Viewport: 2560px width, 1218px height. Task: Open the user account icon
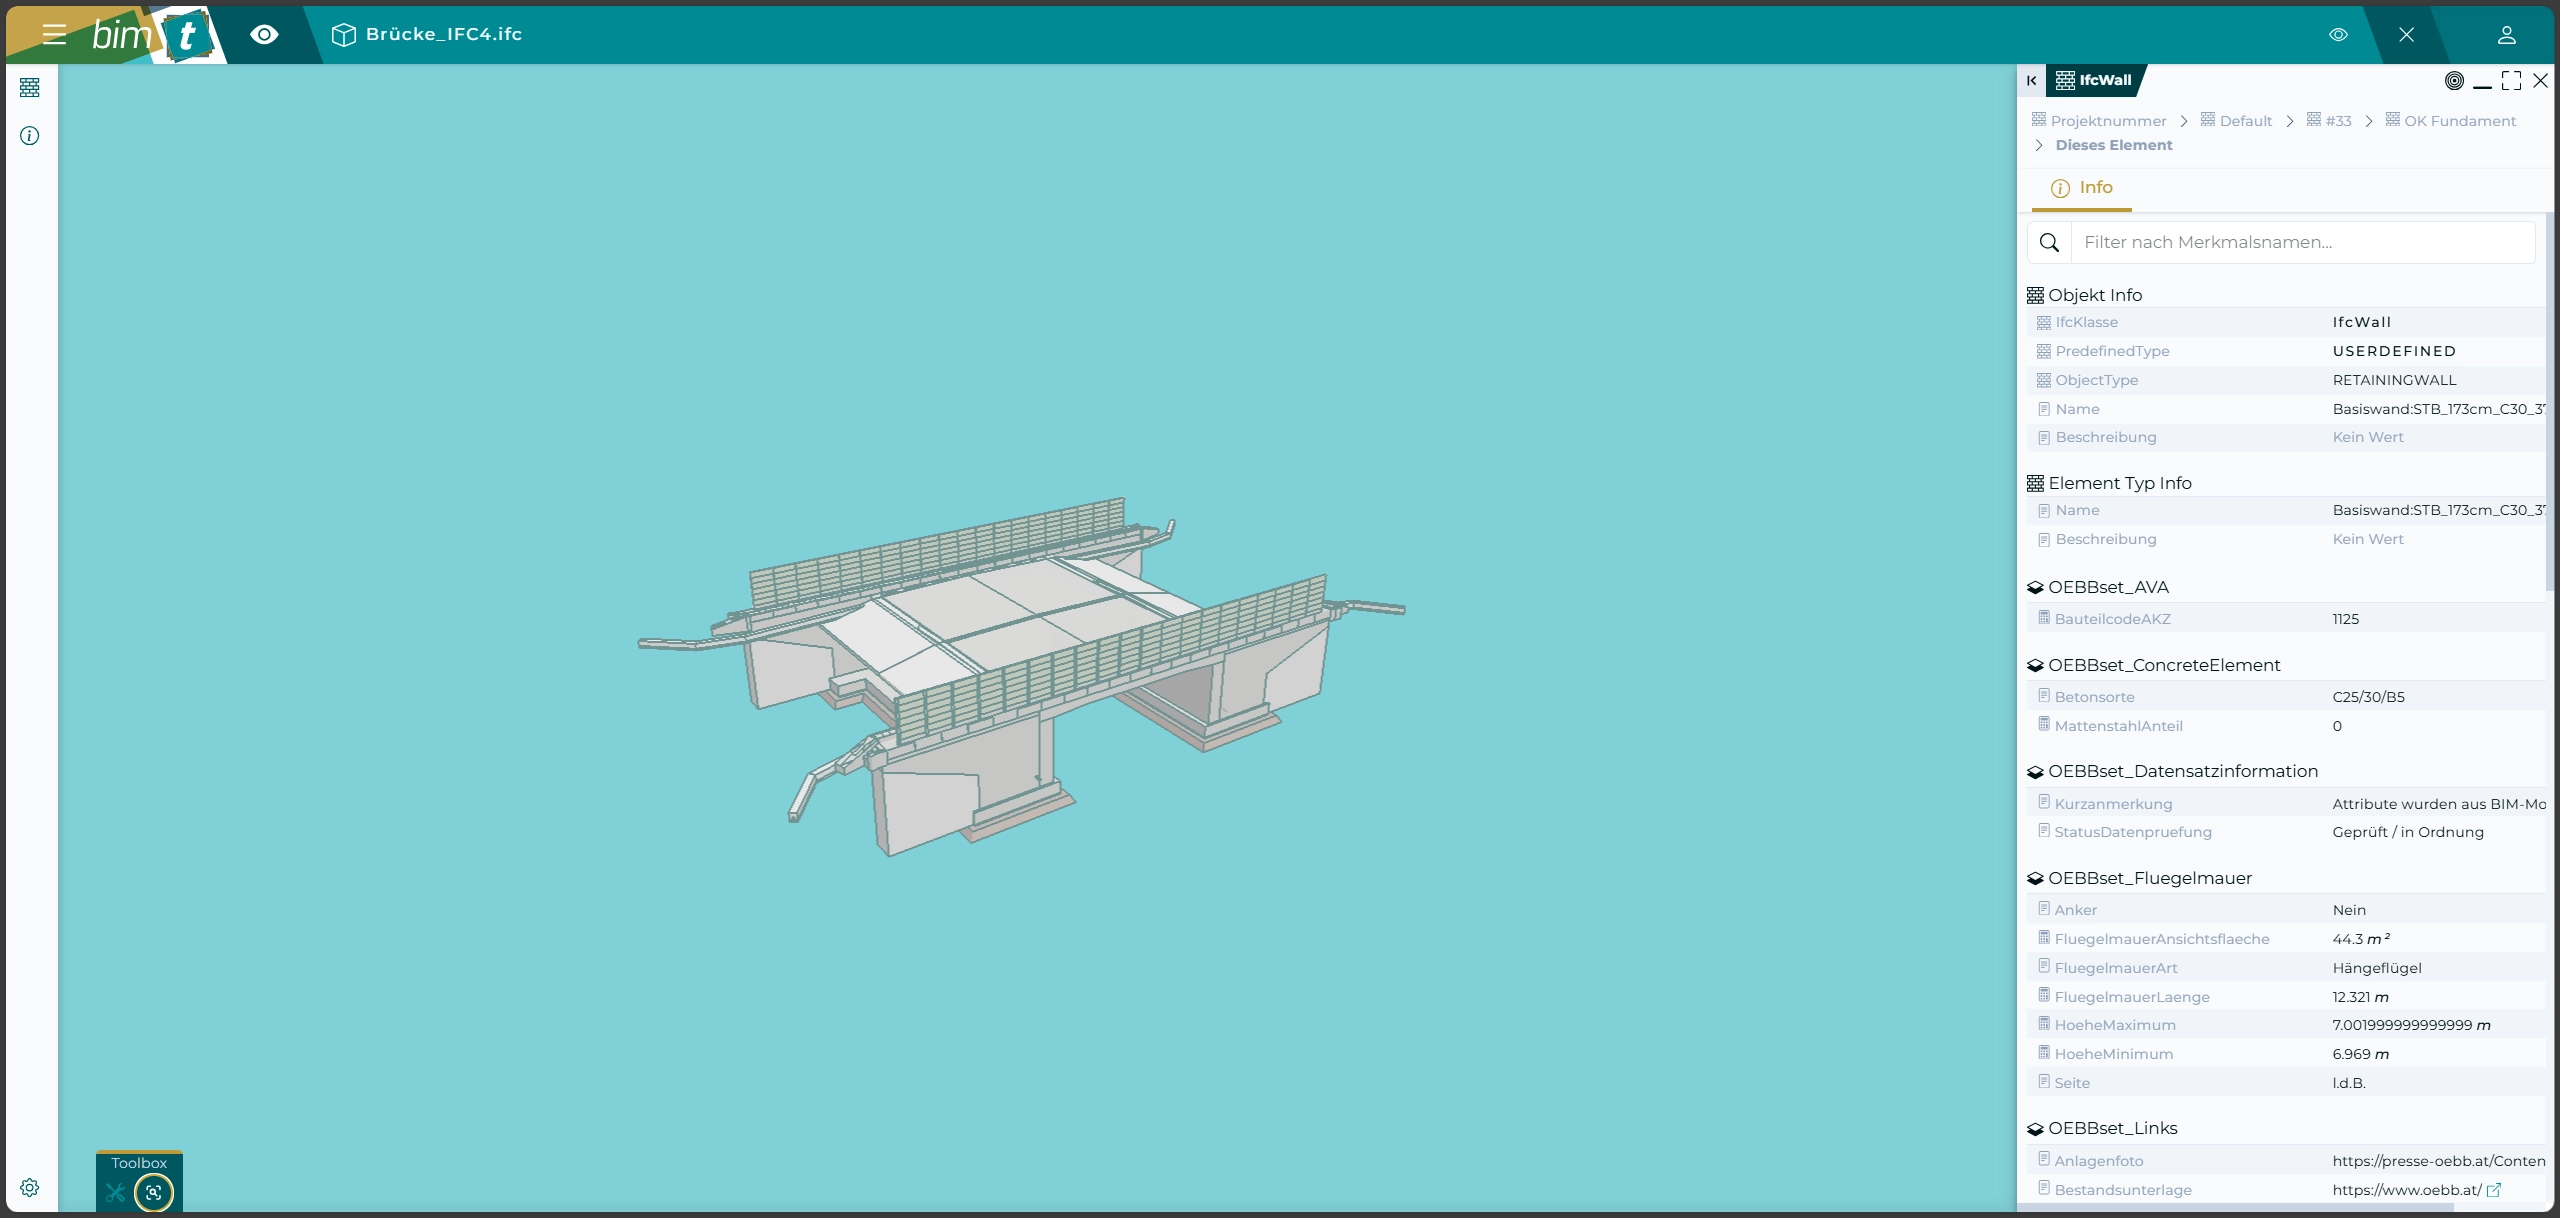click(2506, 35)
